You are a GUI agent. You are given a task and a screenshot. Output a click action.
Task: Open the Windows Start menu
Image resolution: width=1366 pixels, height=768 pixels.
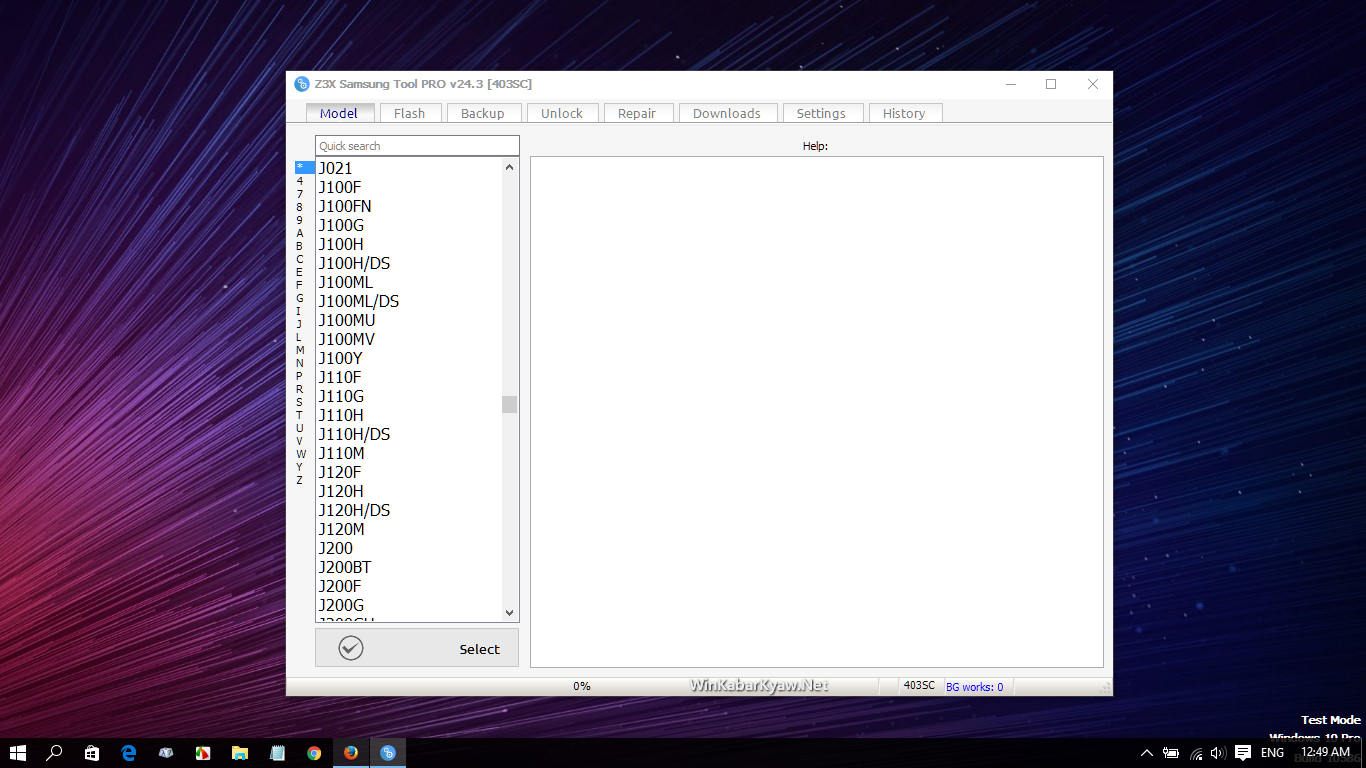point(17,753)
